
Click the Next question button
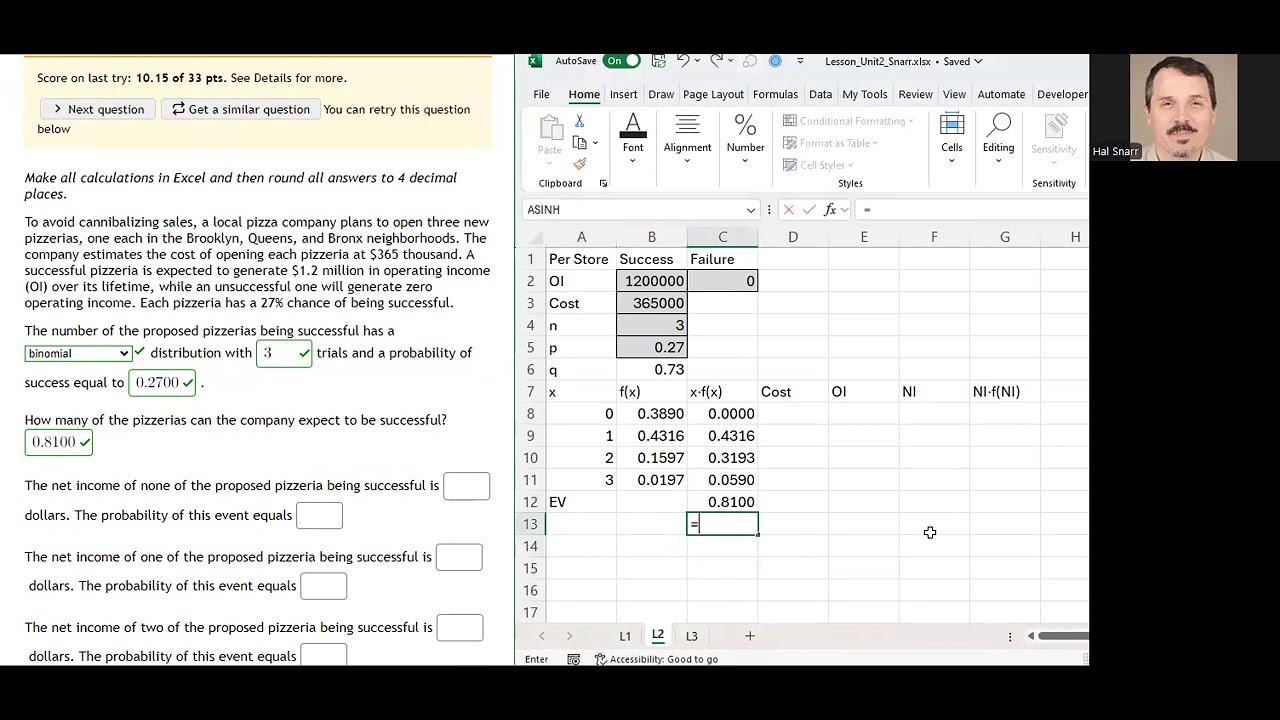(x=98, y=109)
